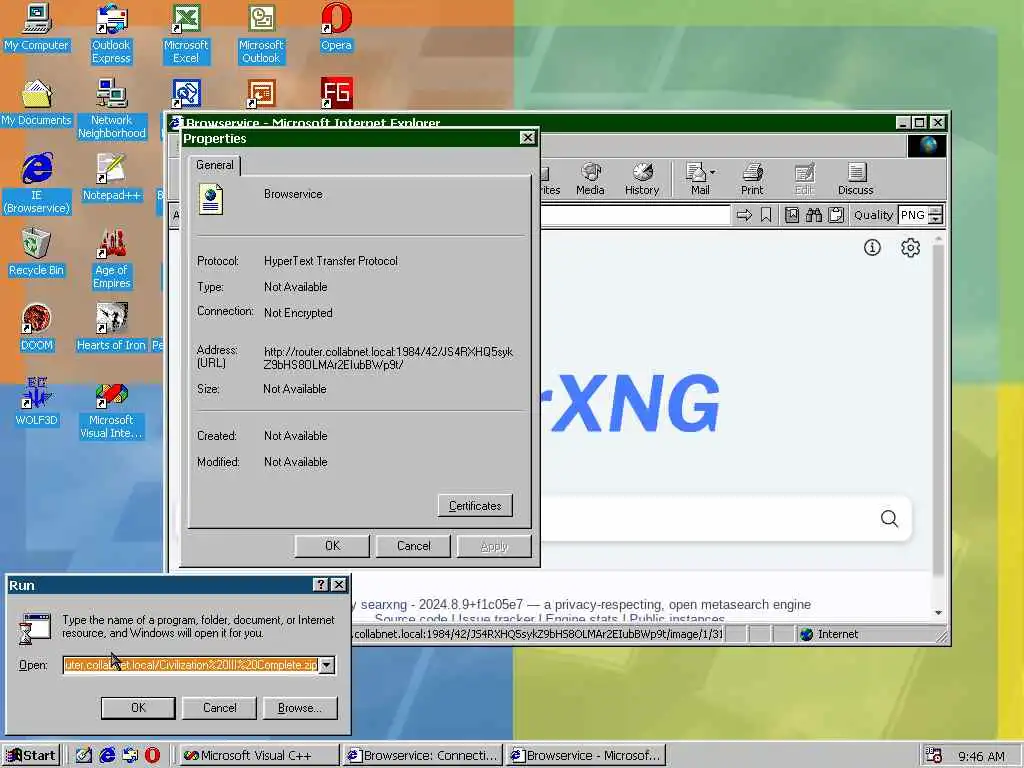Click Cancel in the Properties dialog
This screenshot has width=1024, height=768.
tap(413, 545)
